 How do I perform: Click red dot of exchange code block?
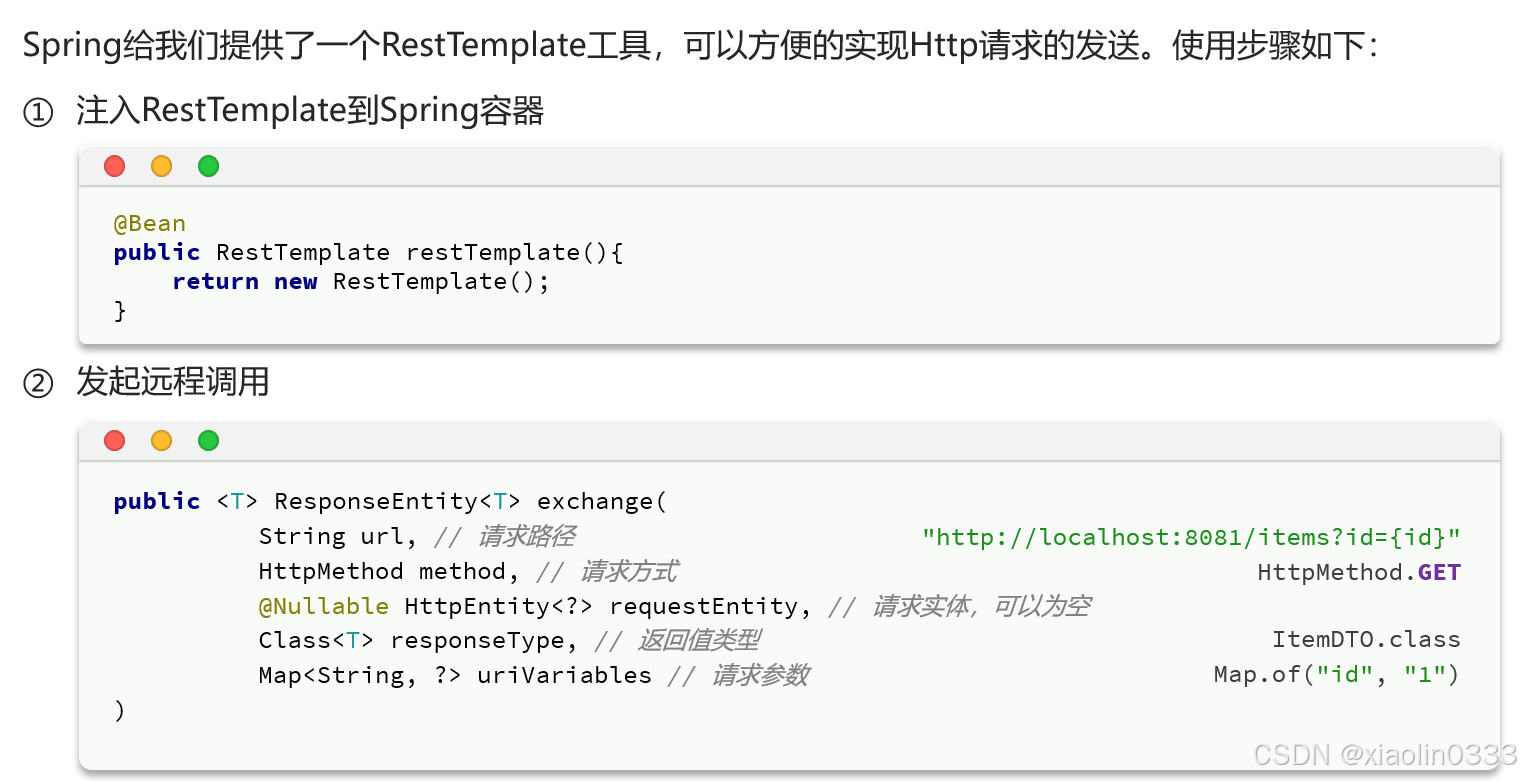coord(115,440)
